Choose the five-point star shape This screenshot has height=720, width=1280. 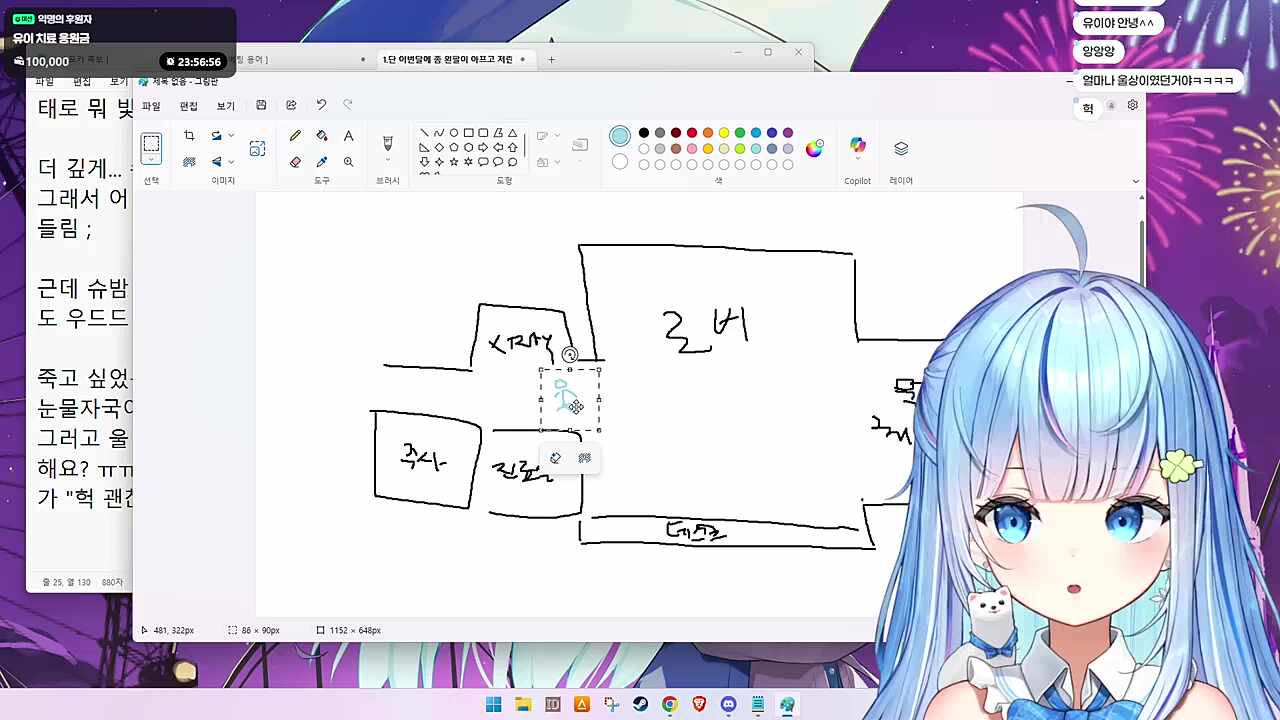tap(454, 162)
